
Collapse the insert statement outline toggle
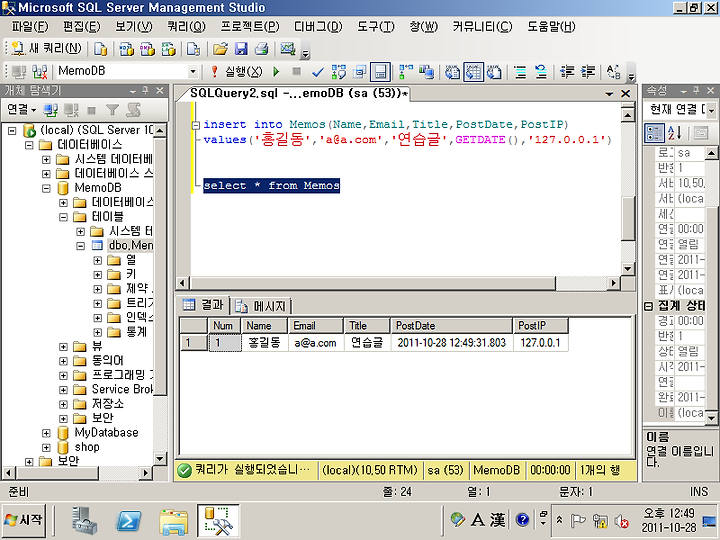(x=196, y=125)
